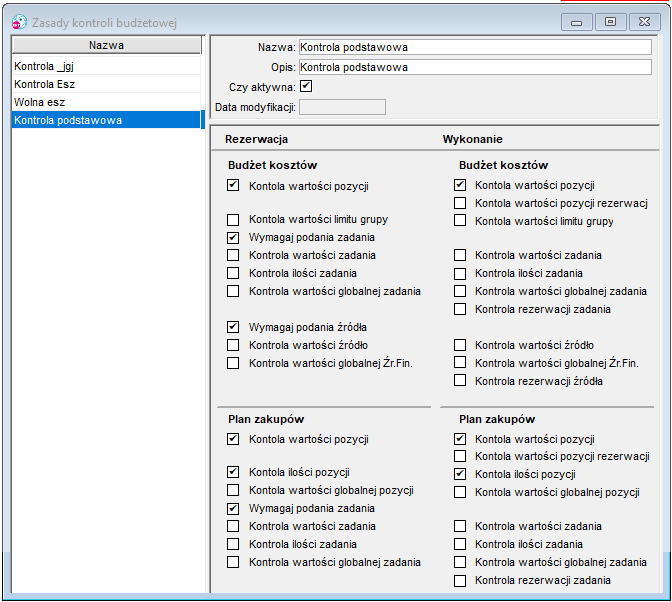Uncheck Budżet kosztów 'Wymagaj podania zadania' under Rezerwacja
The height and width of the screenshot is (602, 672).
(233, 237)
